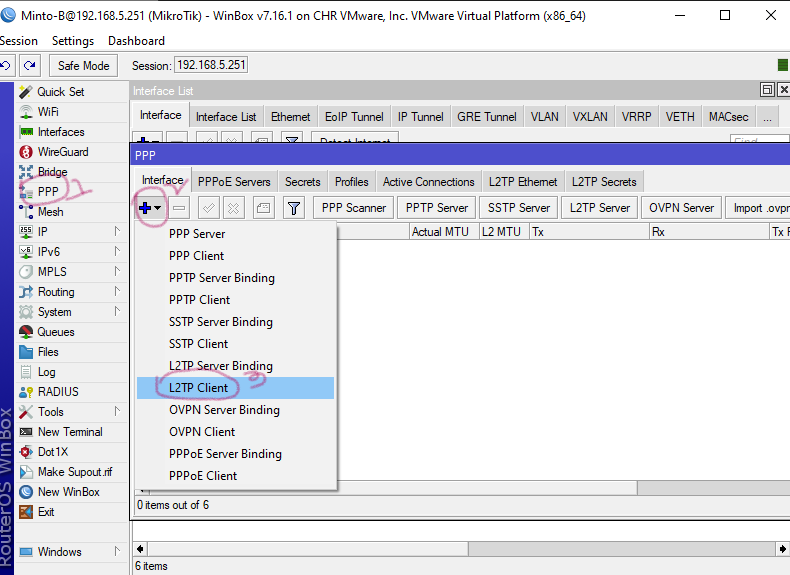Choose PPPoE Client in the add menu
The image size is (790, 575).
[x=235, y=476]
